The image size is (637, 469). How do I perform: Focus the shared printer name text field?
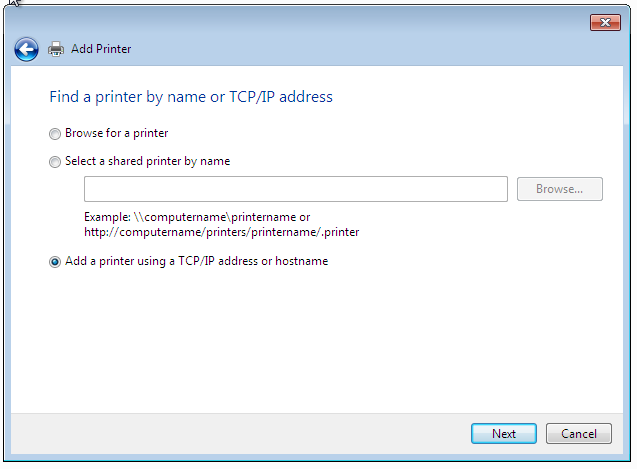tap(296, 189)
